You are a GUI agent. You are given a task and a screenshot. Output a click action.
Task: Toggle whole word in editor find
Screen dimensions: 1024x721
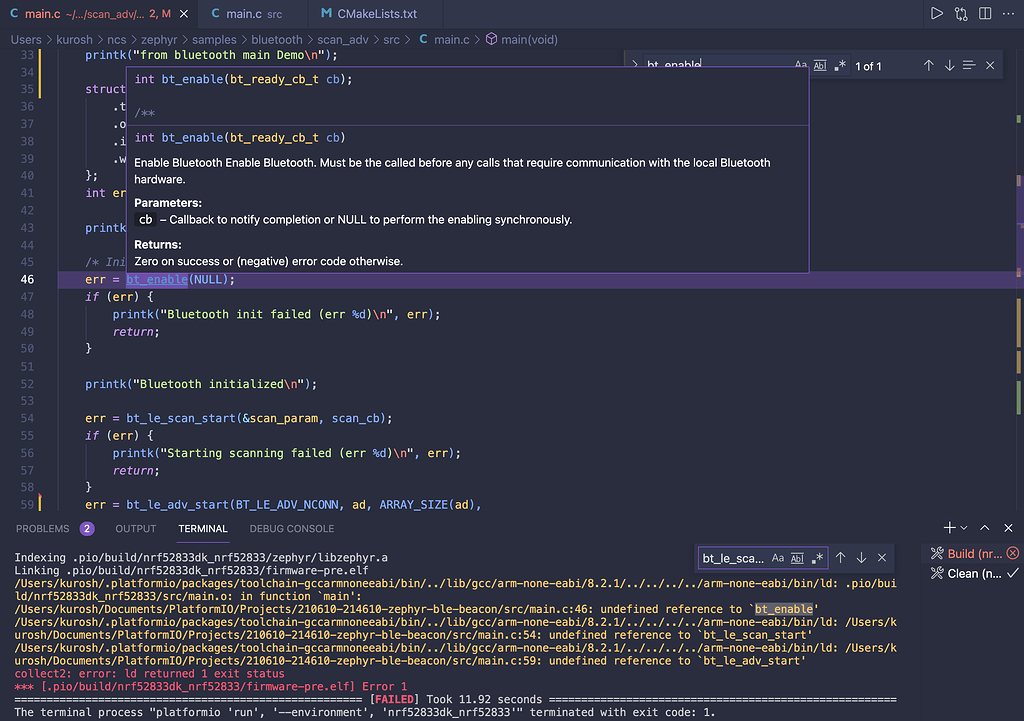820,65
